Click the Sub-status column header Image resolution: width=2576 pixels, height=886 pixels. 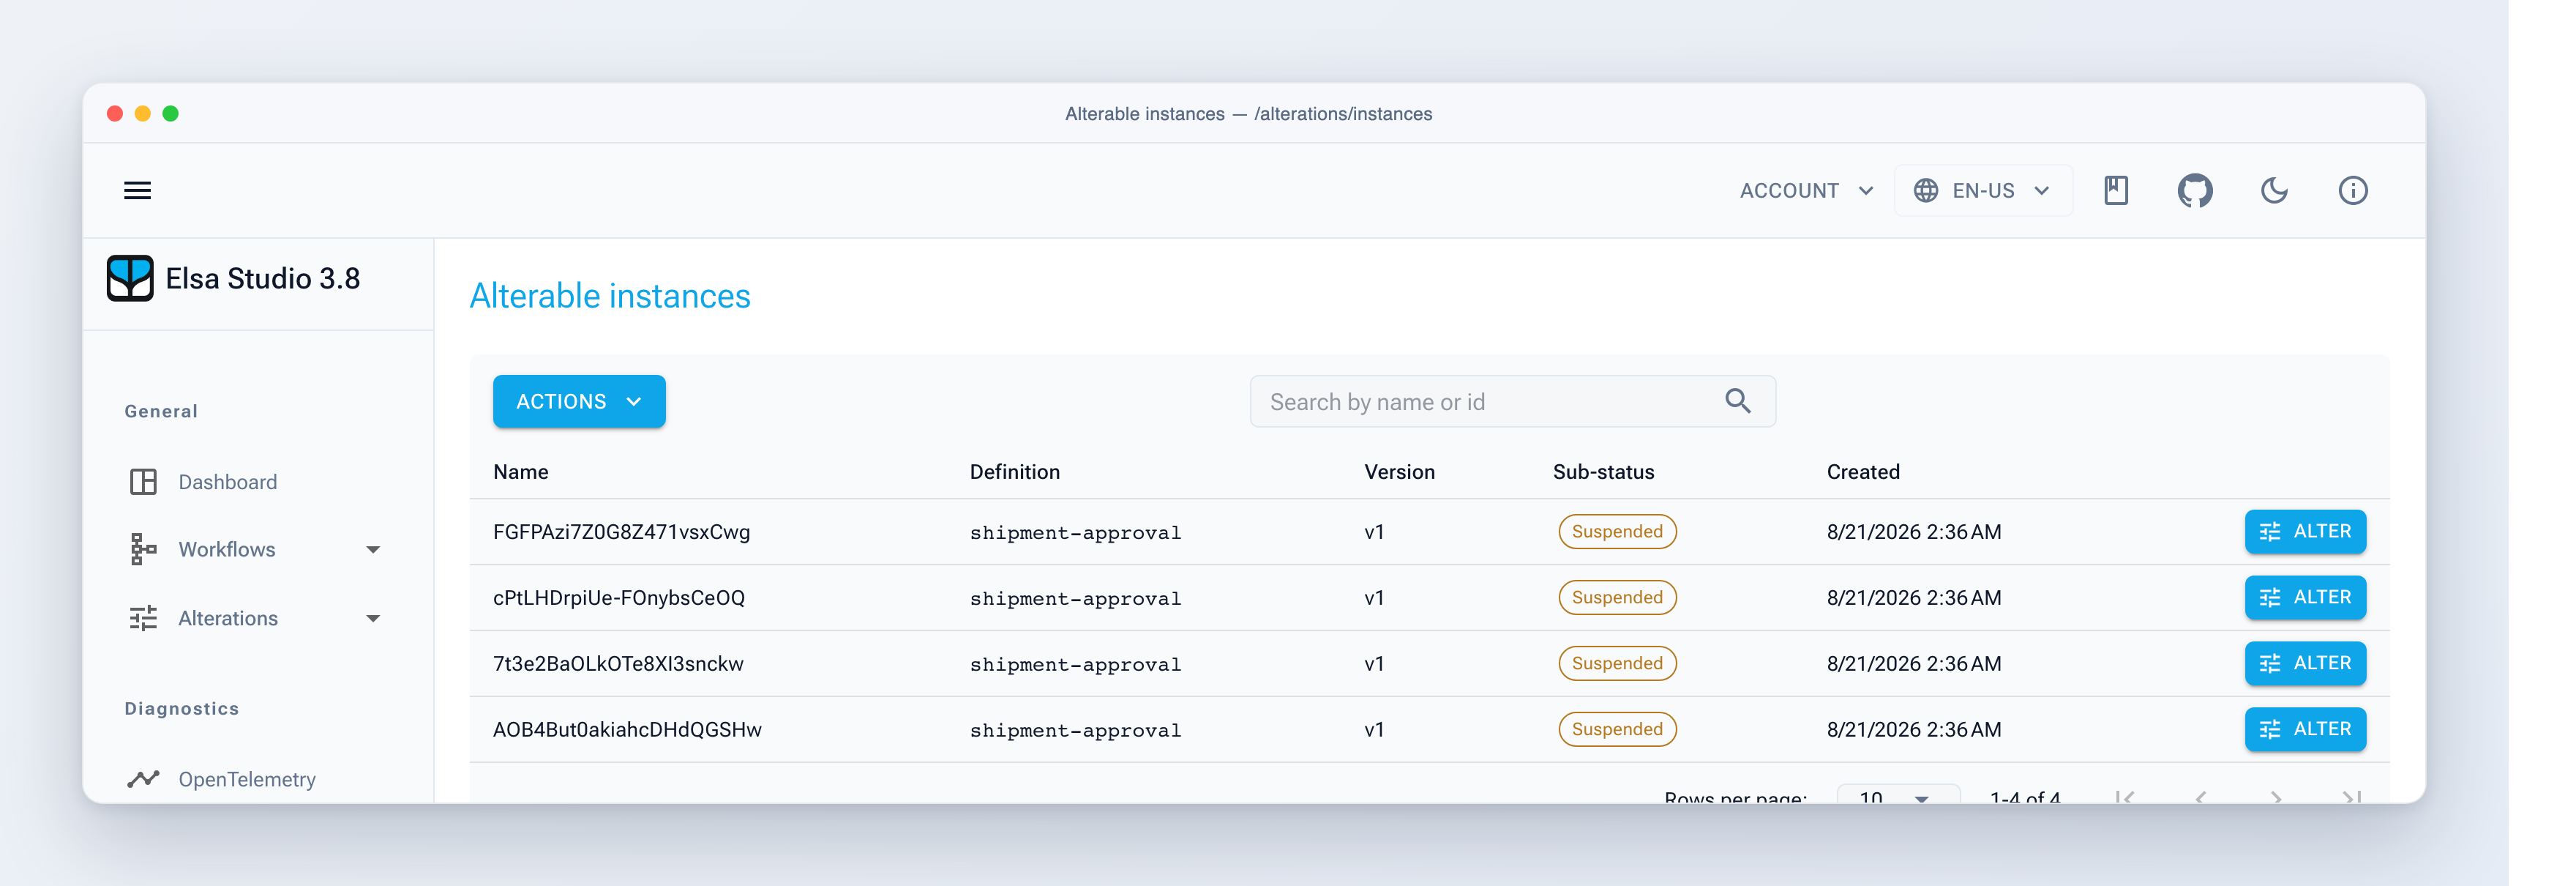1603,472
